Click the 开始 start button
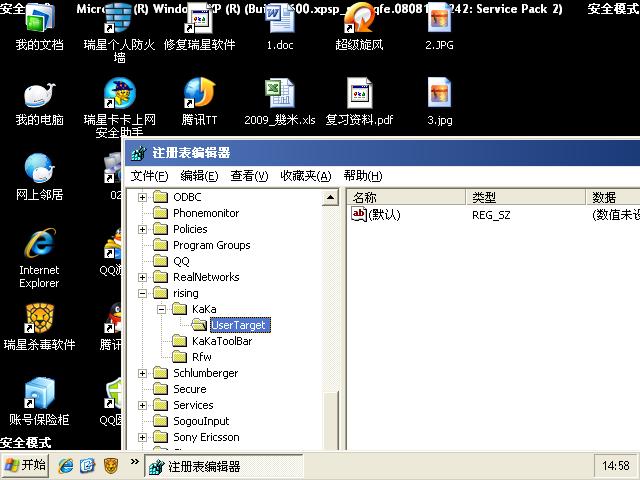Screen dimensions: 640x480 click(25, 466)
